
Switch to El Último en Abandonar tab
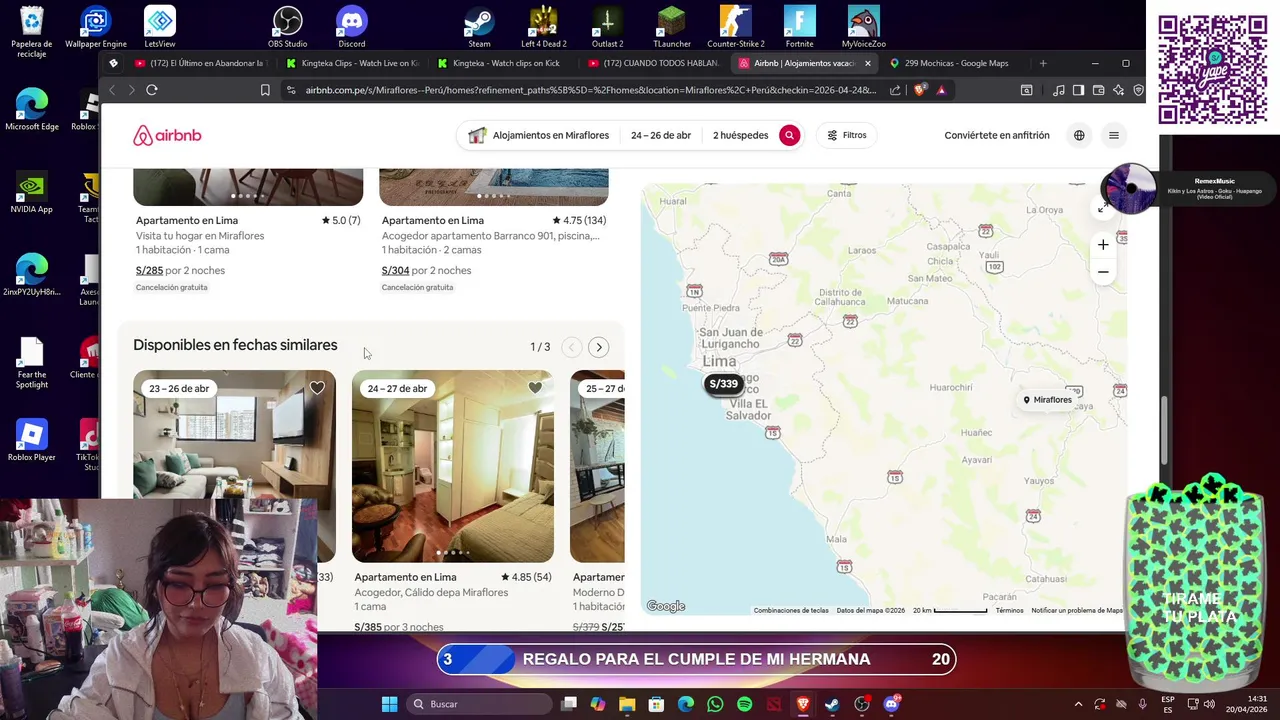click(x=199, y=63)
